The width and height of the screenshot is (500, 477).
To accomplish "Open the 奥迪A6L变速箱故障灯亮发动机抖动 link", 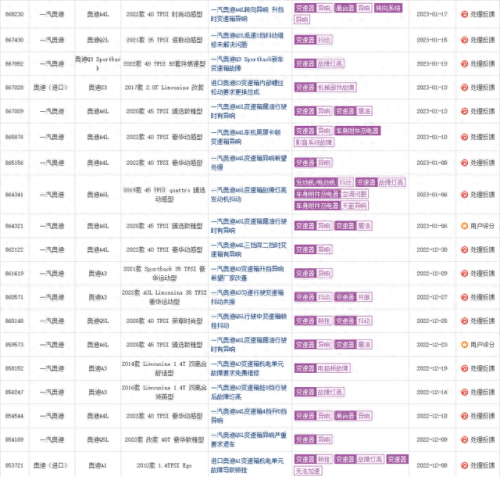I will click(x=249, y=194).
